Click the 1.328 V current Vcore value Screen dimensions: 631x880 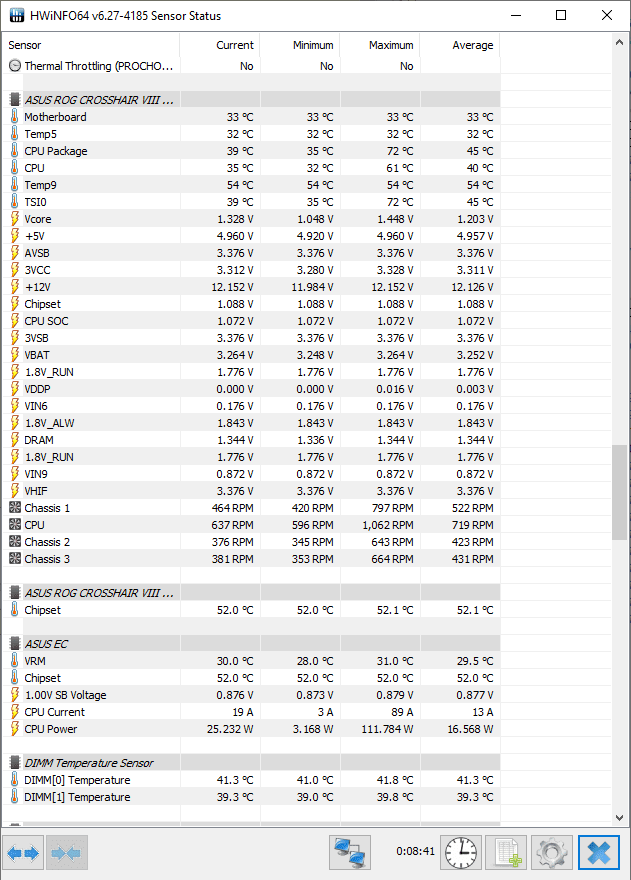tap(235, 219)
